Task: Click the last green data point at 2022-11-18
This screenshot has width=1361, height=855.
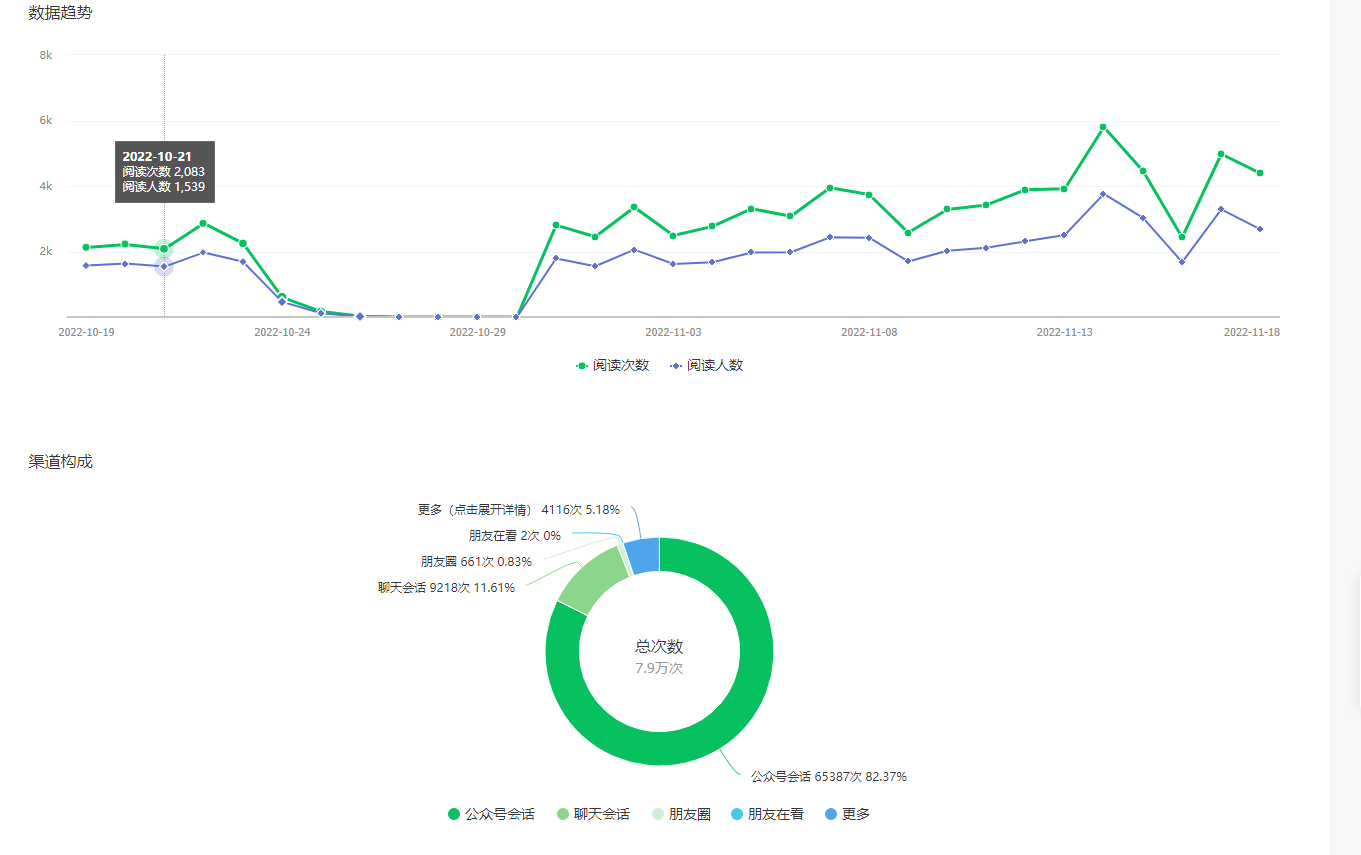Action: (x=1260, y=173)
